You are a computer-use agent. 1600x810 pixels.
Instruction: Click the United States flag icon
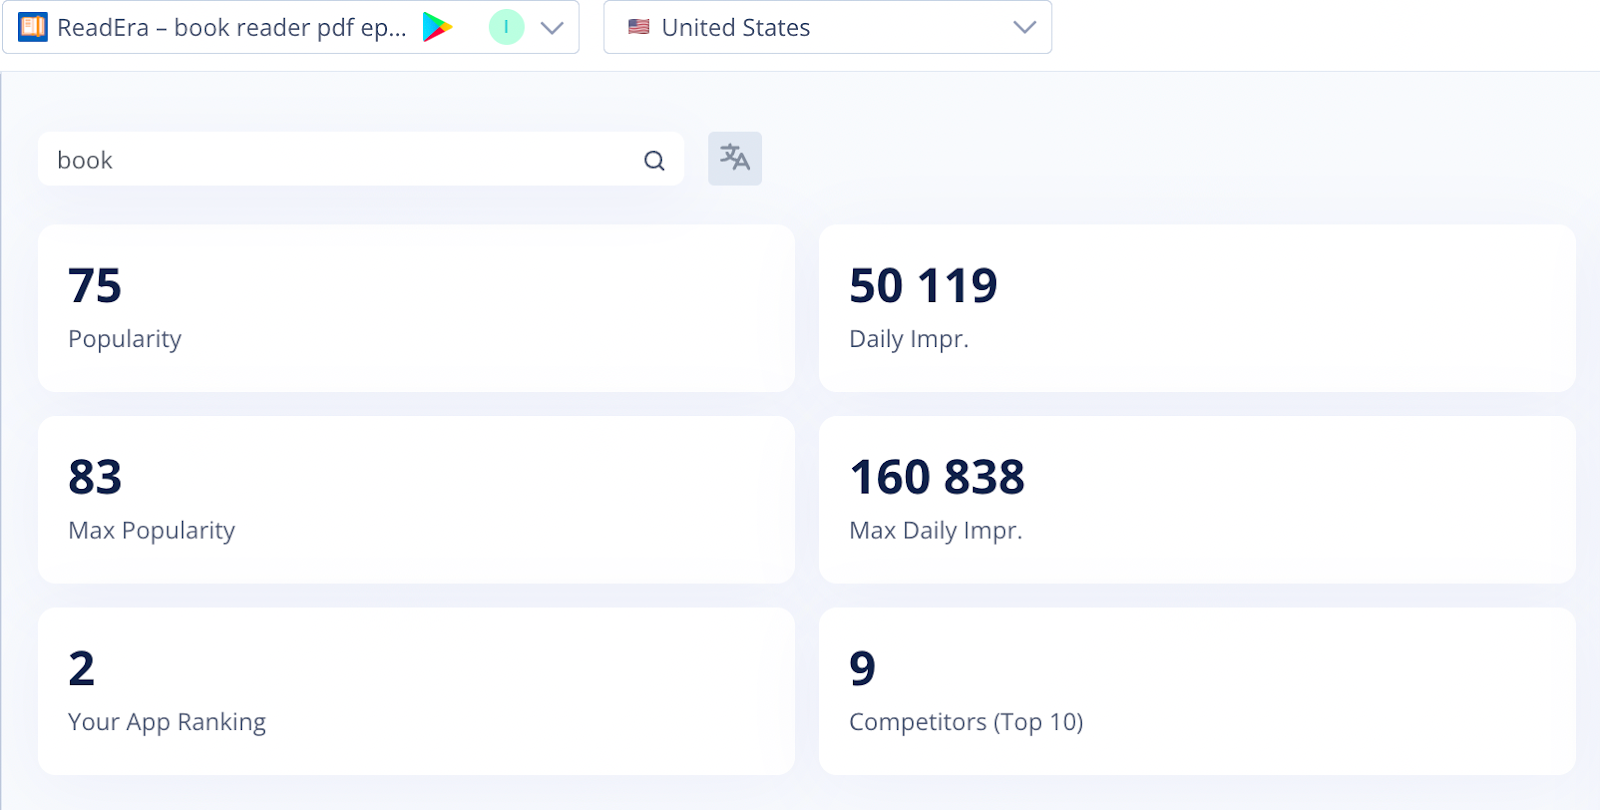(x=639, y=27)
